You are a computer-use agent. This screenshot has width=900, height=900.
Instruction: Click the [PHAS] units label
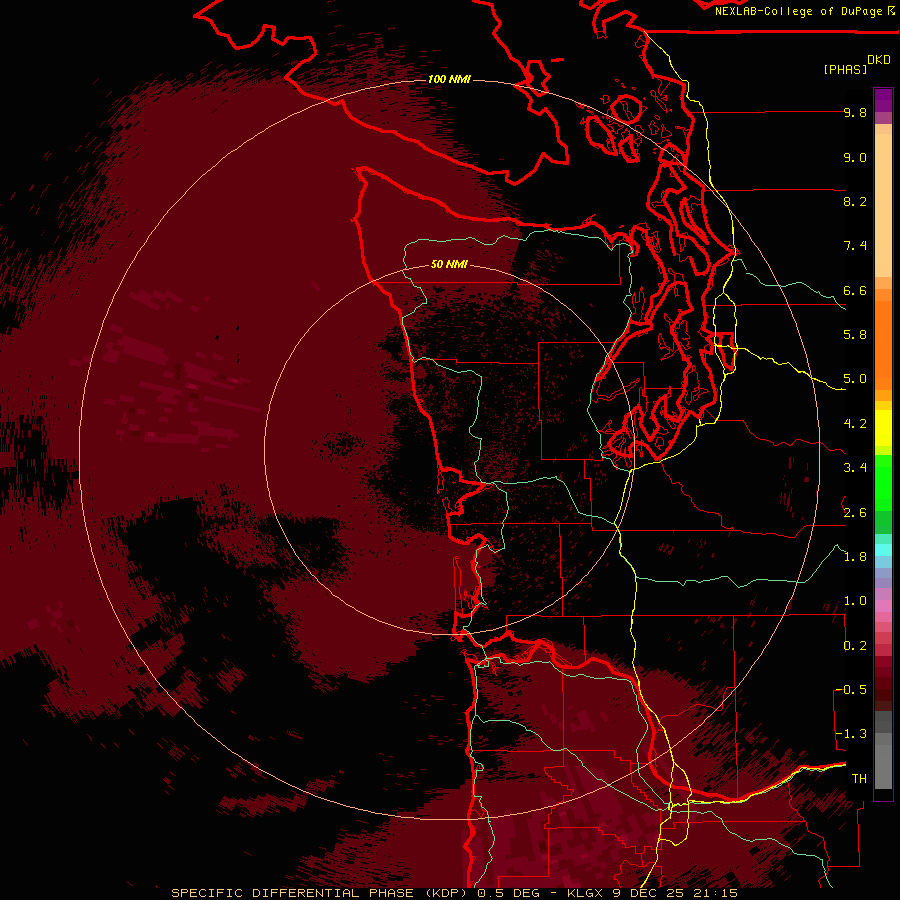845,69
